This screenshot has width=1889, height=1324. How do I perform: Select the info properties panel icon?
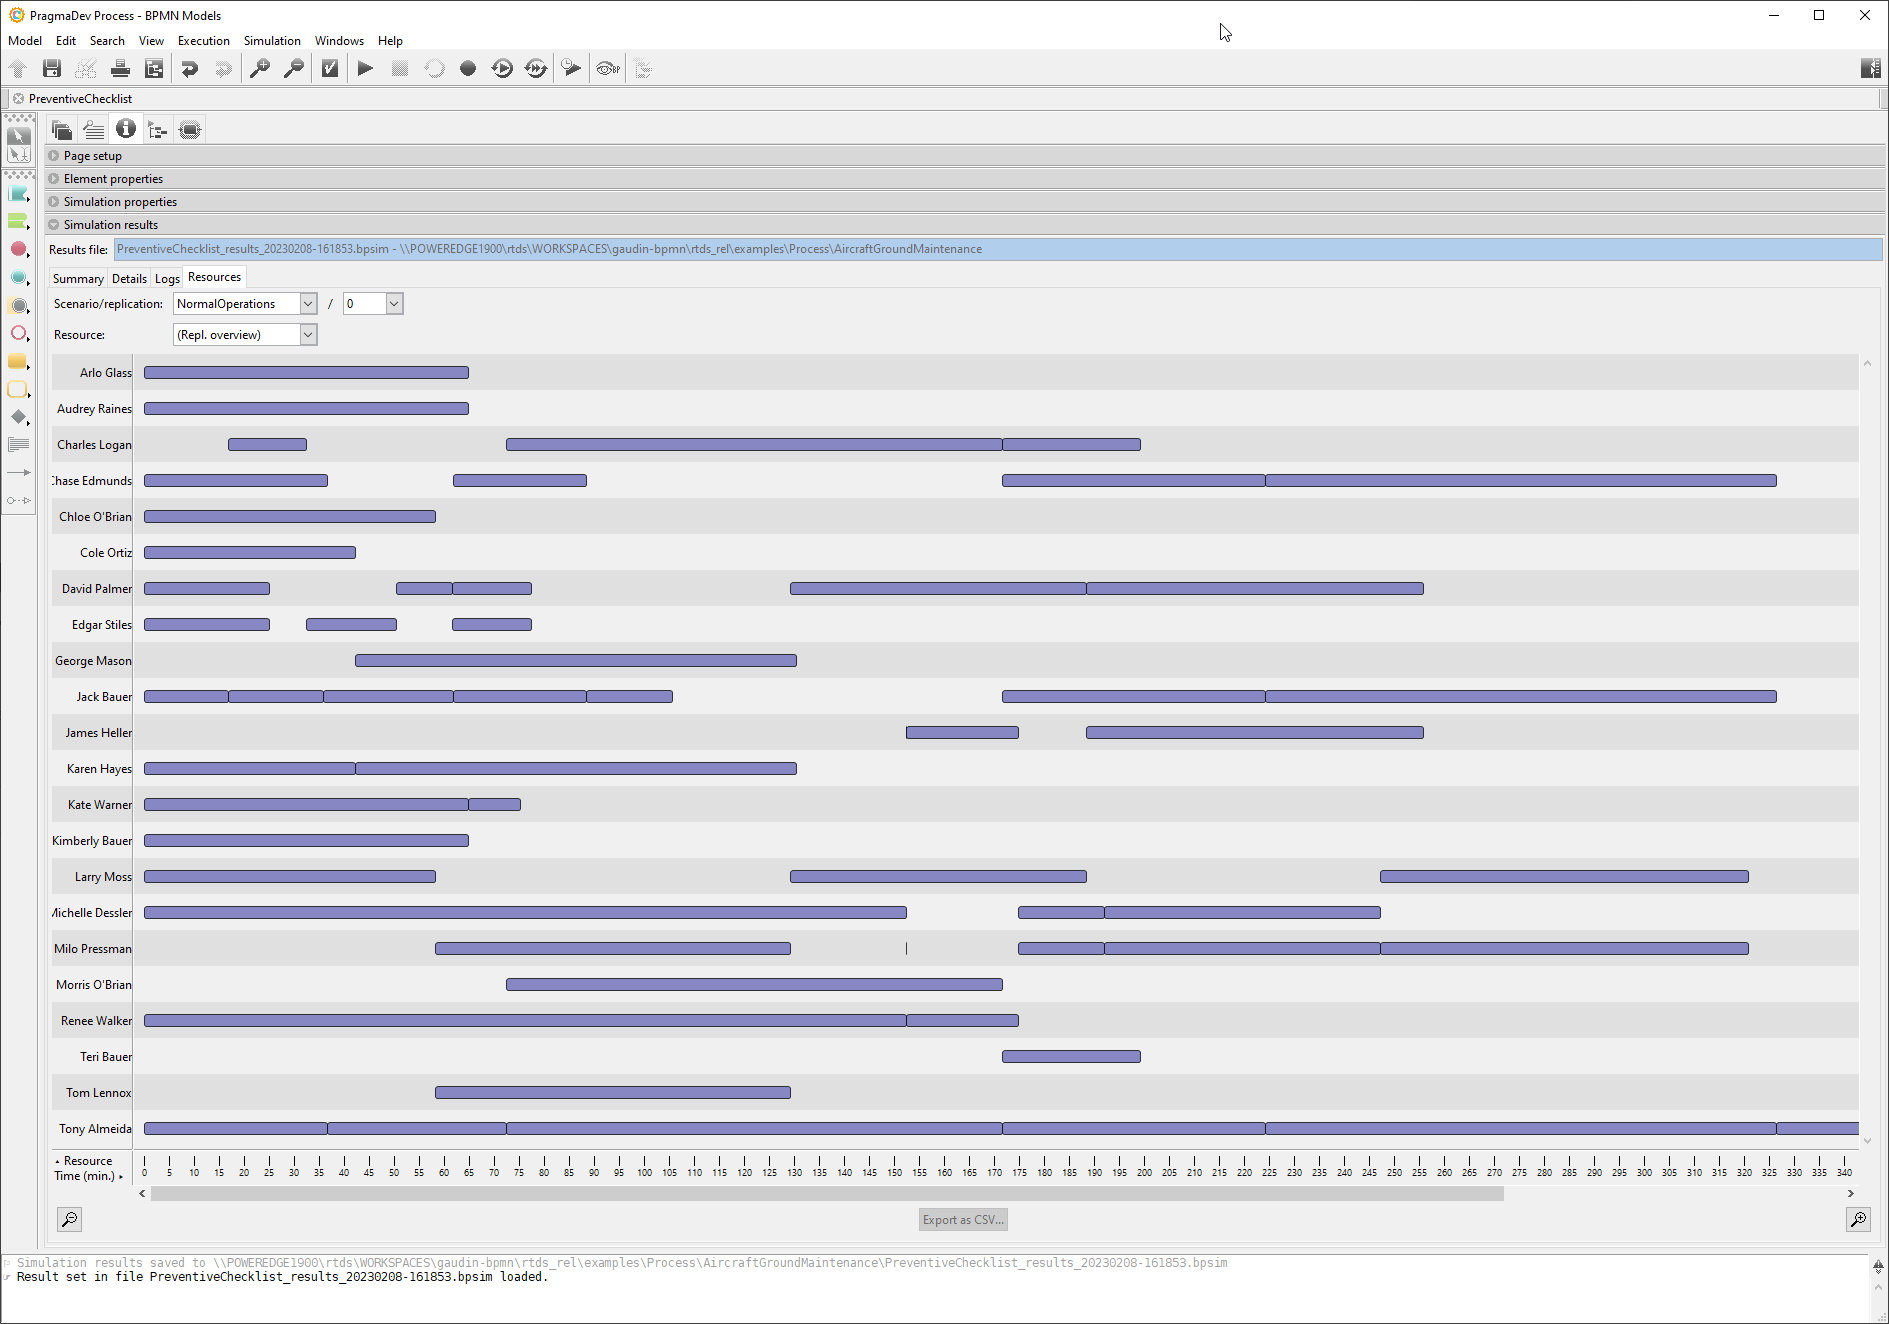coord(126,129)
